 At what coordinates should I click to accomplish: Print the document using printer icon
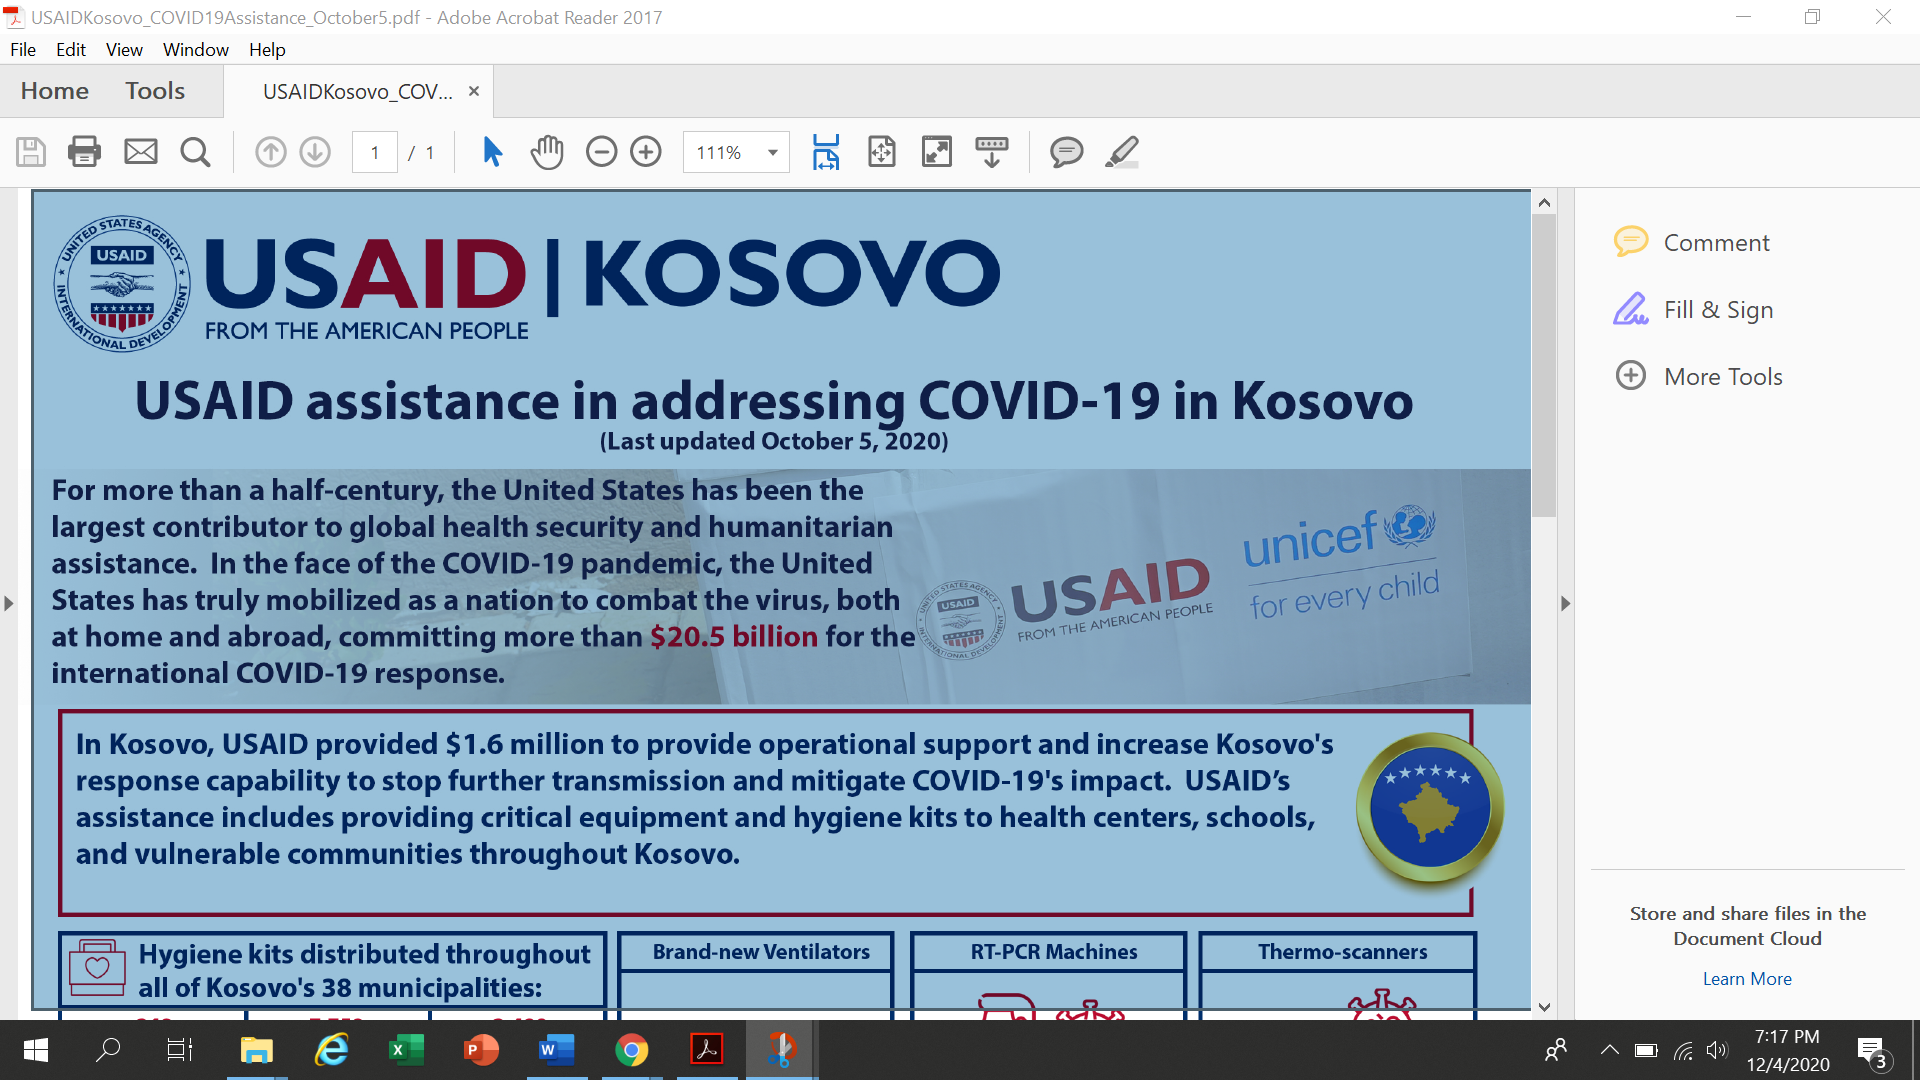tap(84, 152)
